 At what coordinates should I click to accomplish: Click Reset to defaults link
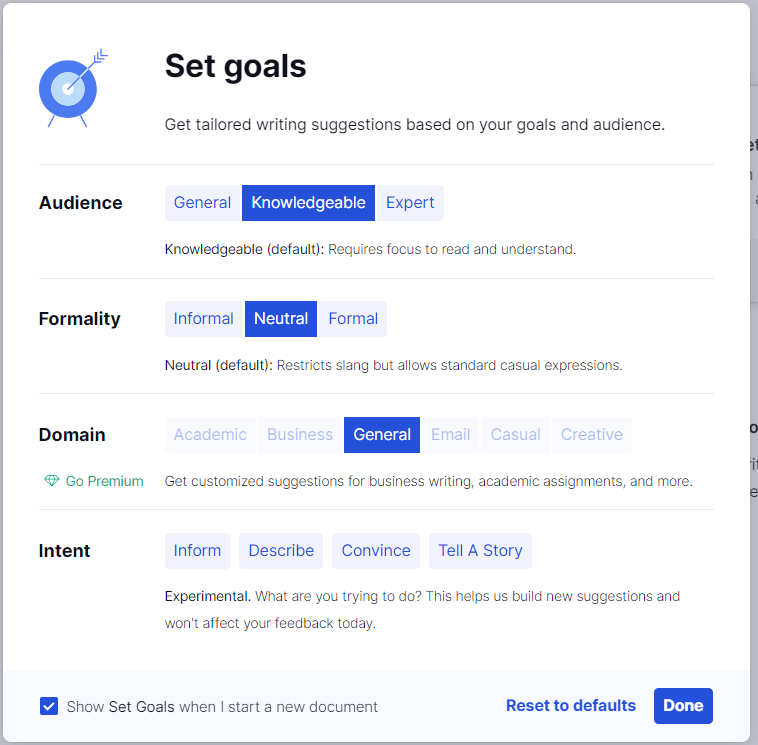click(570, 705)
